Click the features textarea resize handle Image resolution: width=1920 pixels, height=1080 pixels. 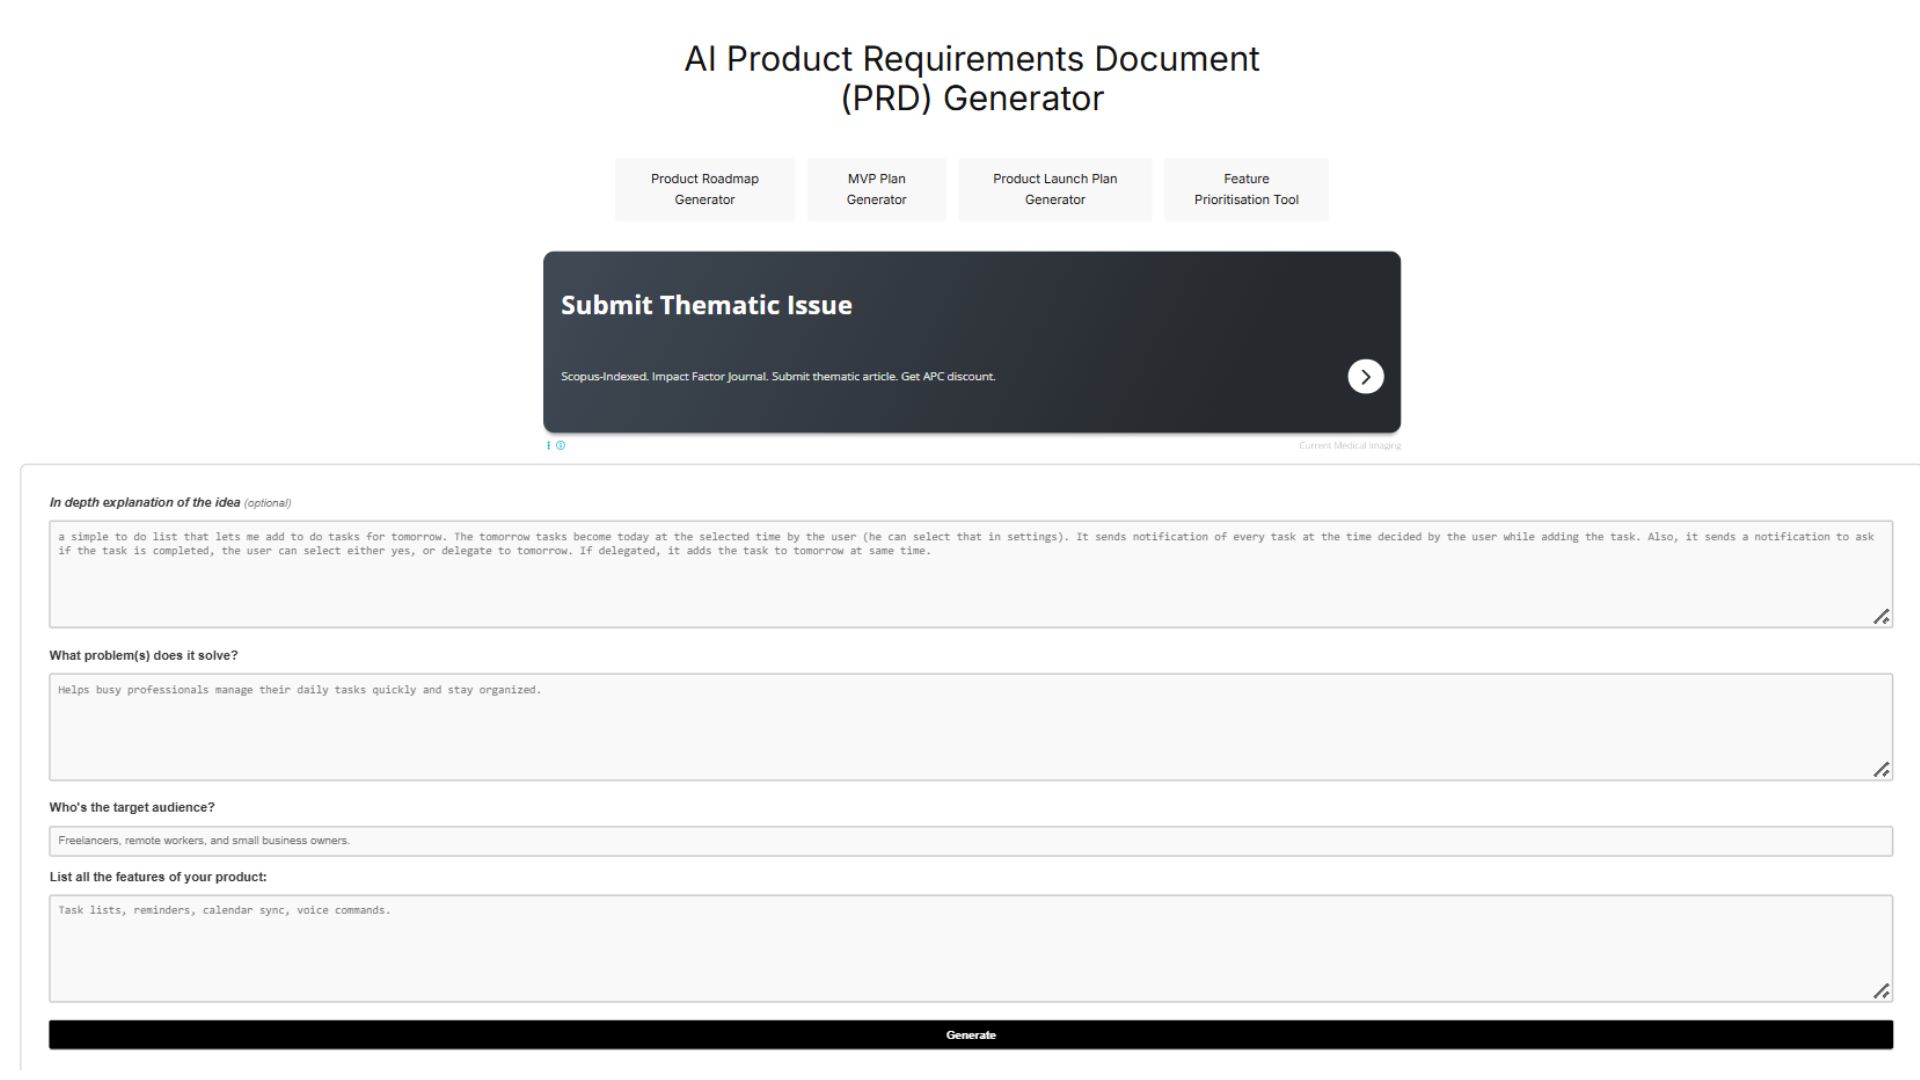1881,991
